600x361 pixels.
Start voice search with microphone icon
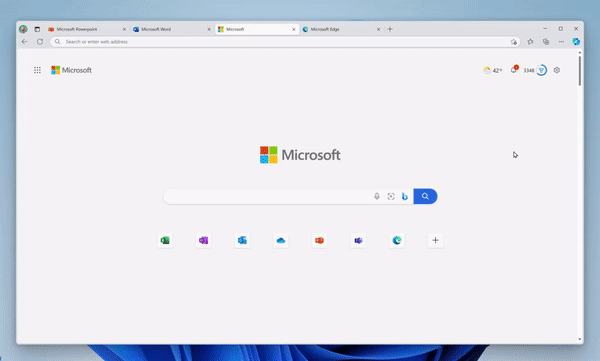tap(377, 196)
